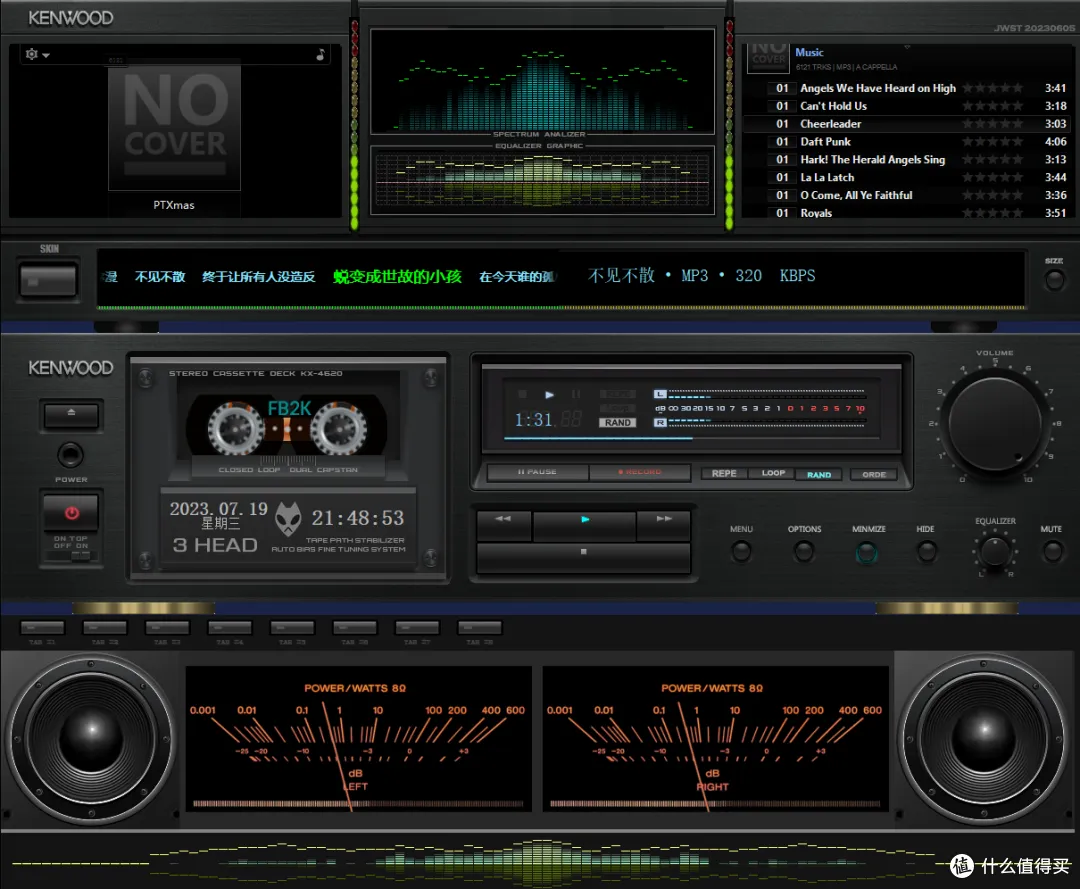The height and width of the screenshot is (889, 1080).
Task: Click the star rating for Can't Hold Us
Action: (x=993, y=106)
